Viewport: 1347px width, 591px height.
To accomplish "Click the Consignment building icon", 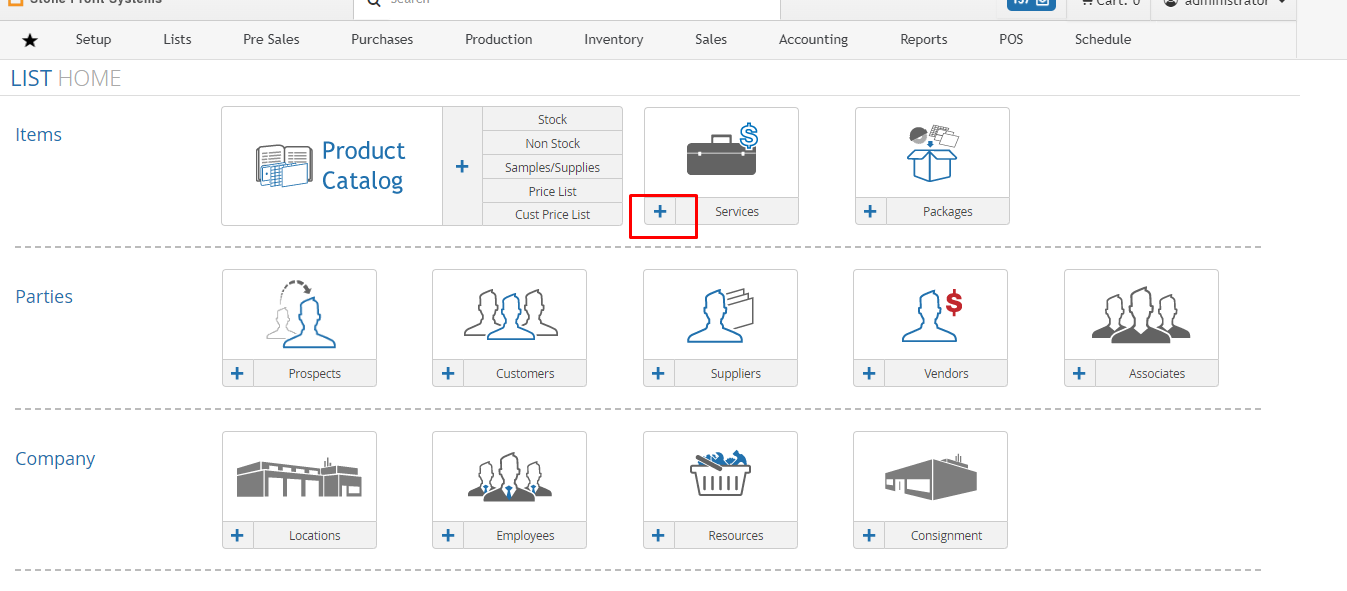I will (x=930, y=477).
